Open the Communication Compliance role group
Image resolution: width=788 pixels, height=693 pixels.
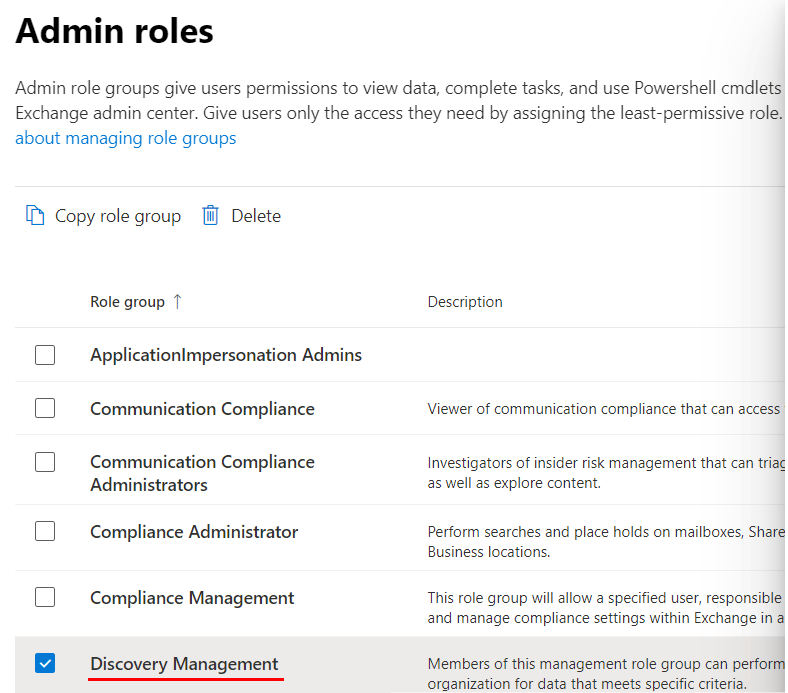point(202,409)
